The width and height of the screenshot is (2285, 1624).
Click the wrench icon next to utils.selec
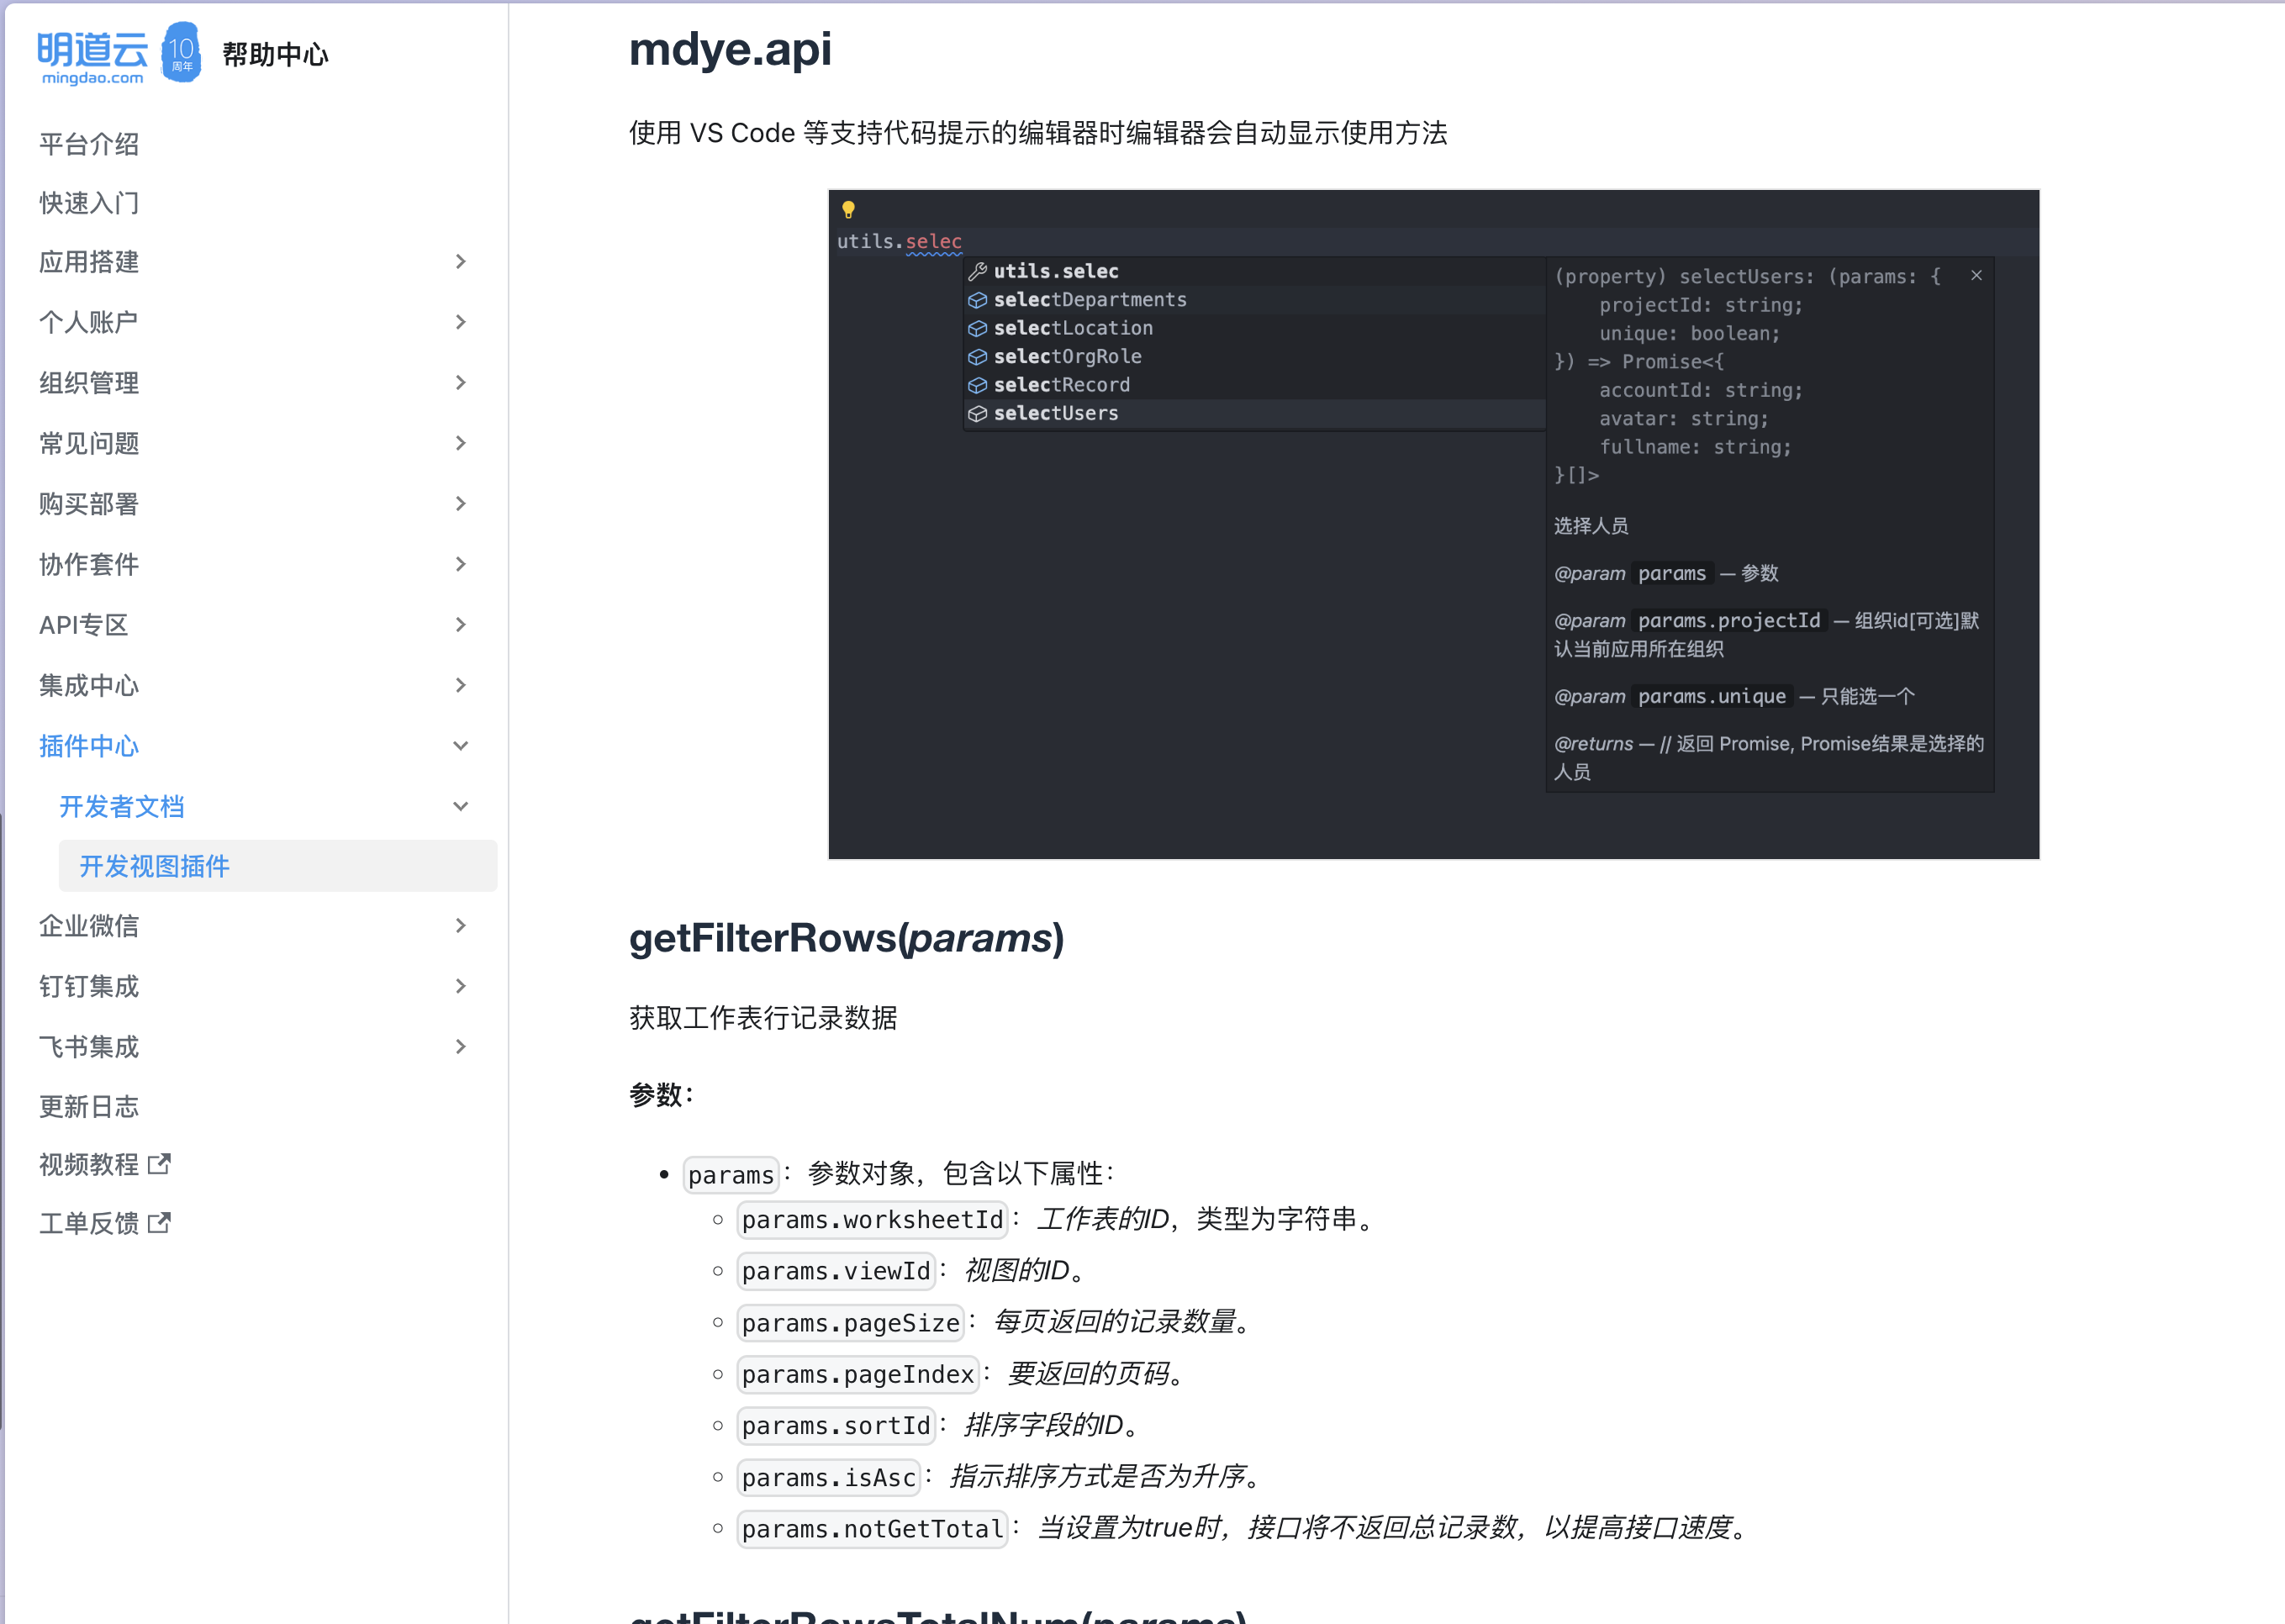tap(978, 271)
